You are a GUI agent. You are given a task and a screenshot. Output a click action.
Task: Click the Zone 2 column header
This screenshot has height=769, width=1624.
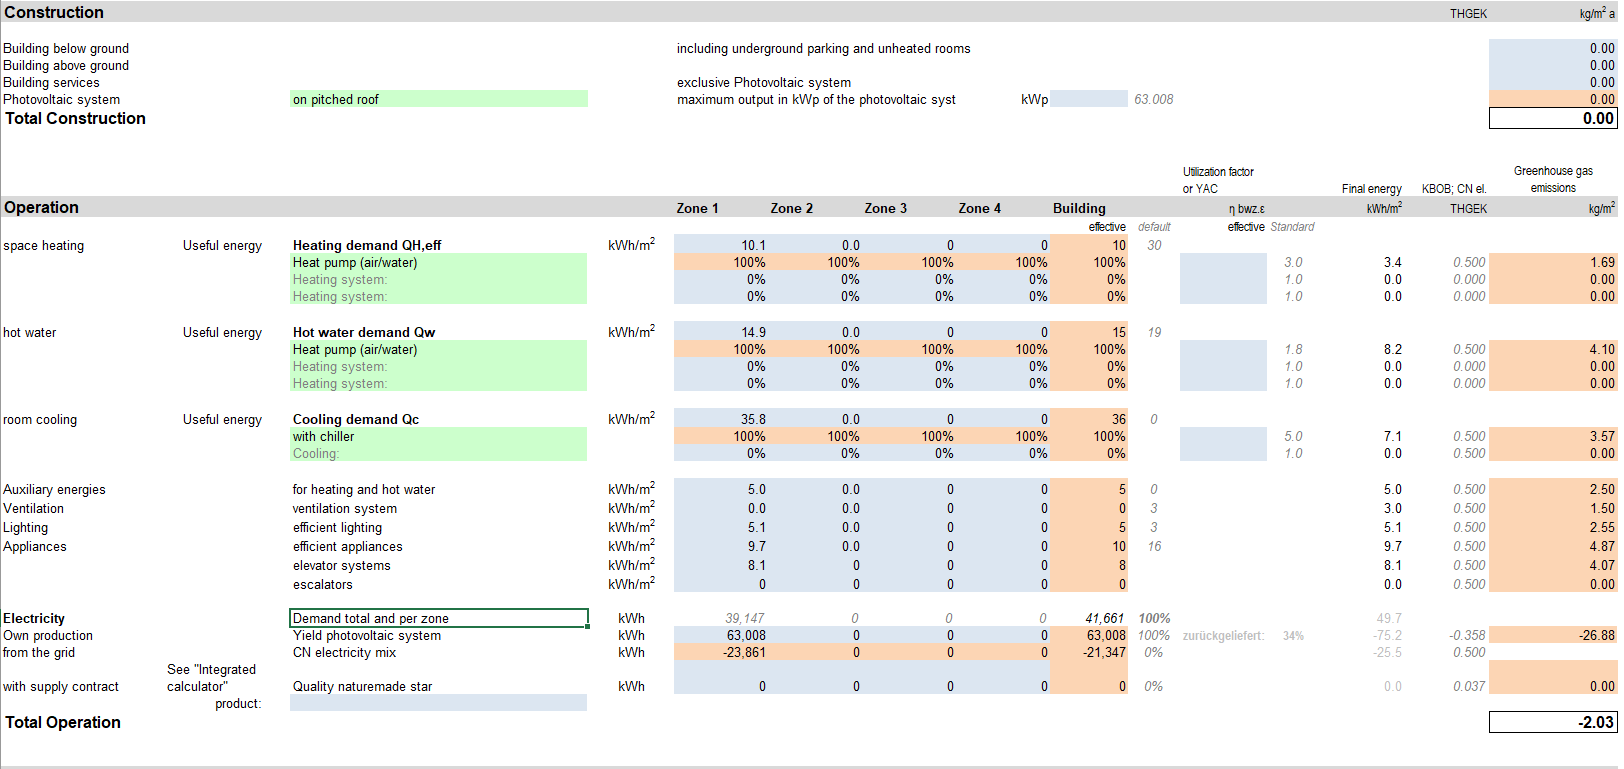pos(791,209)
